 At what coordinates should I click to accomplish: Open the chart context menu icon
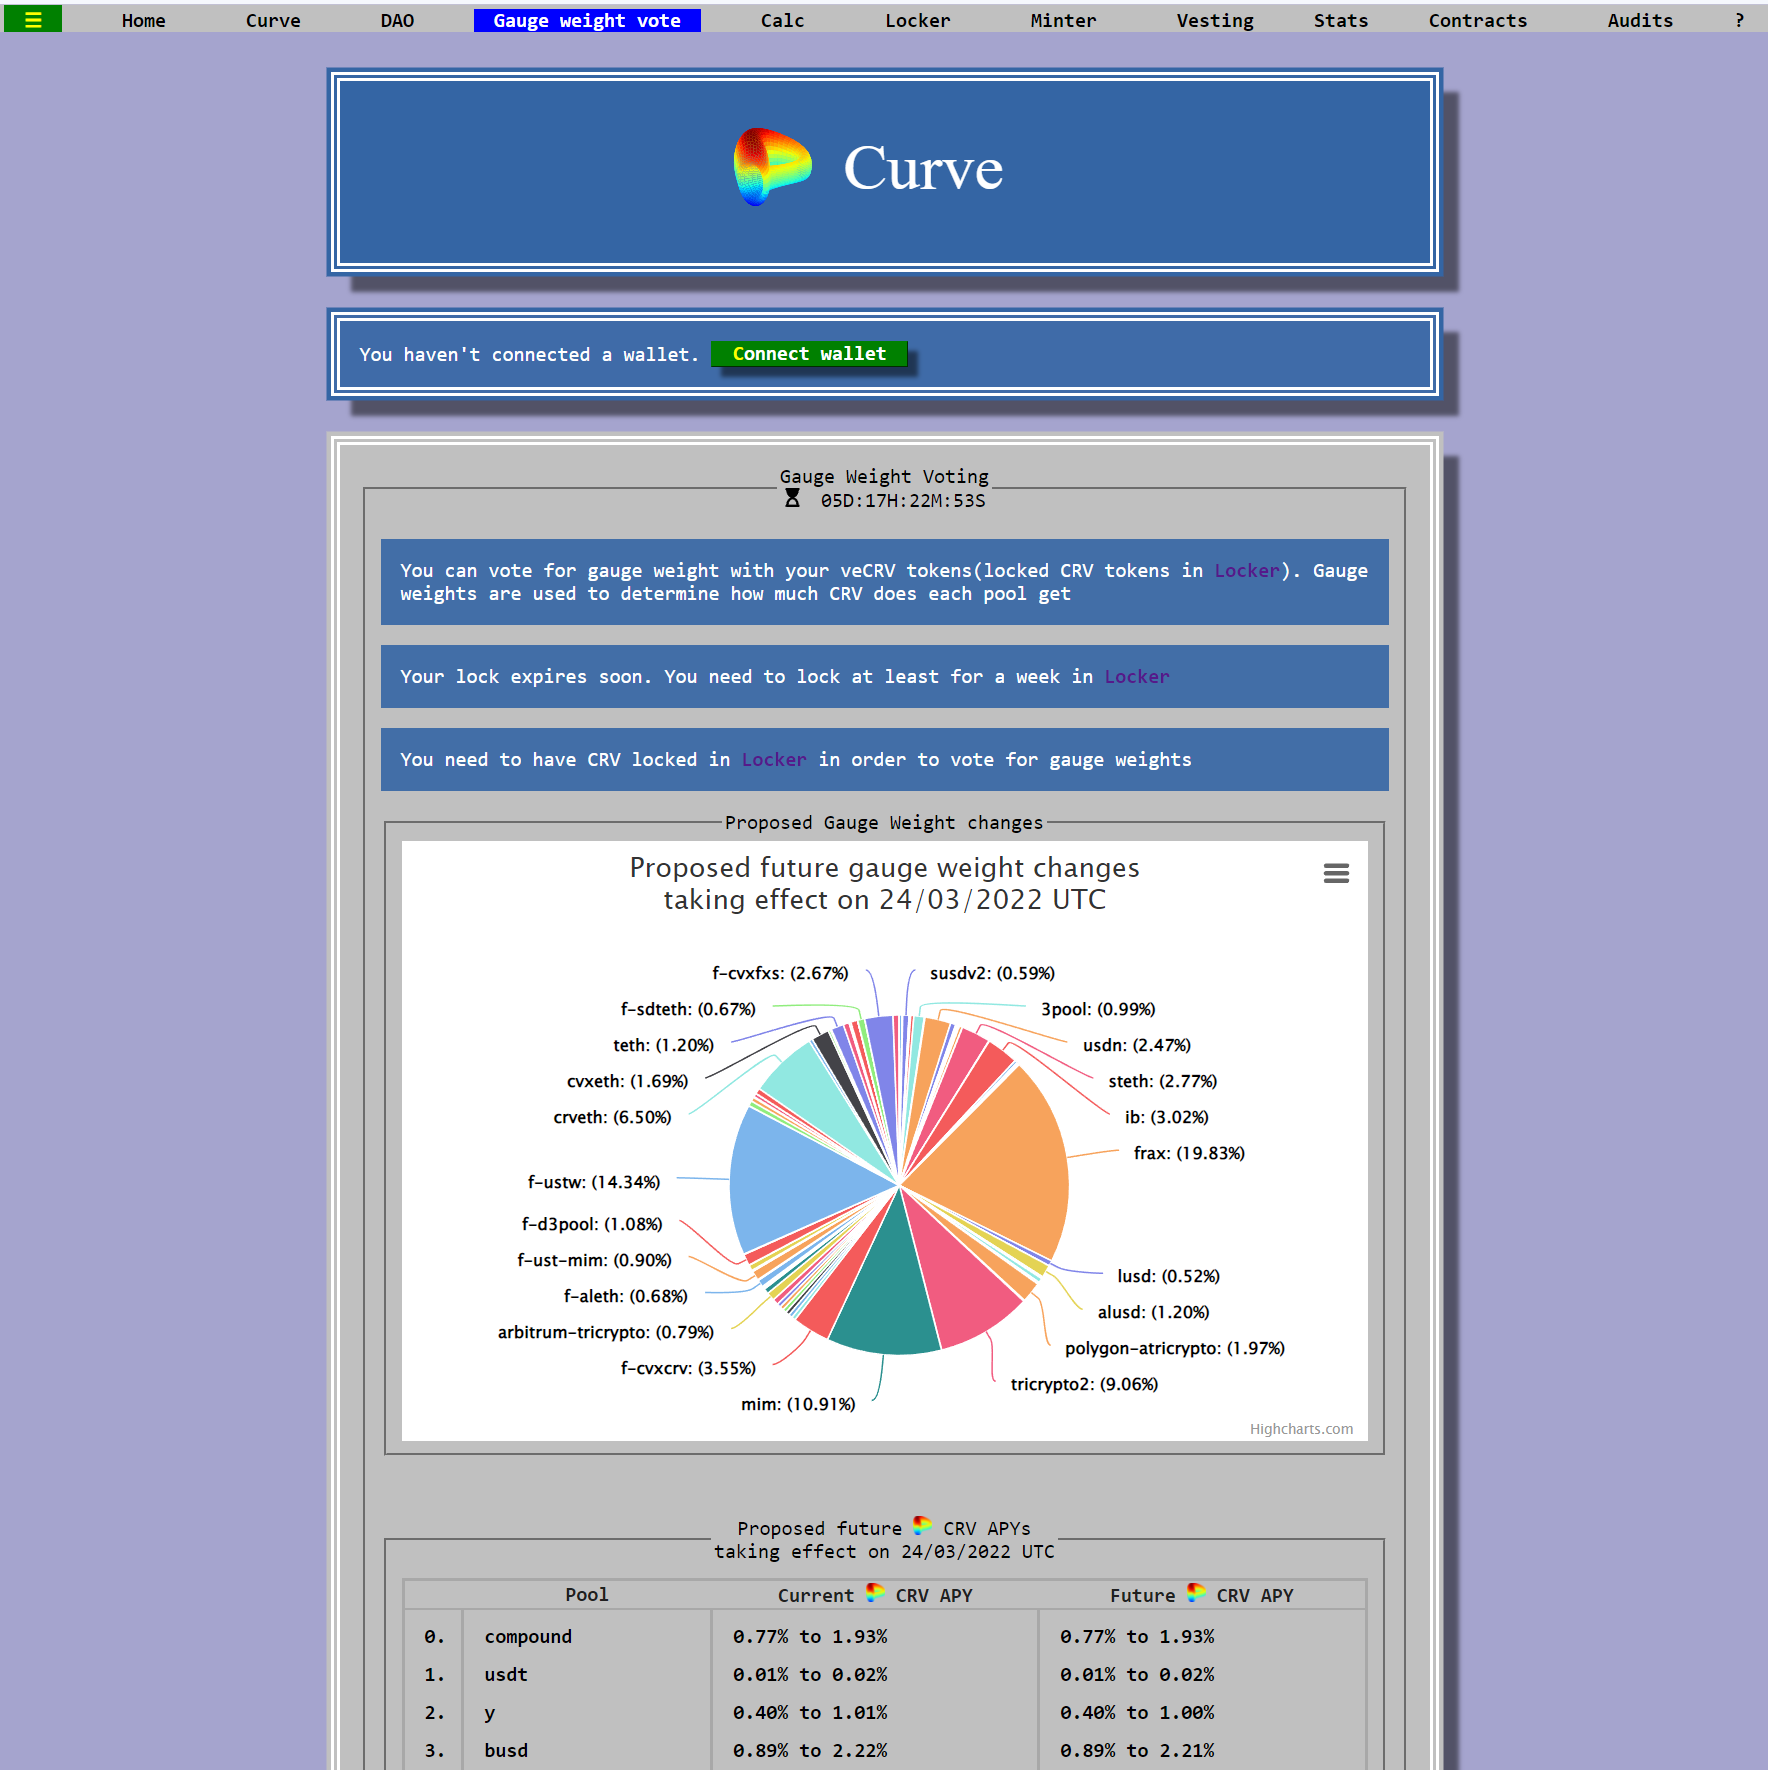pyautogui.click(x=1336, y=873)
